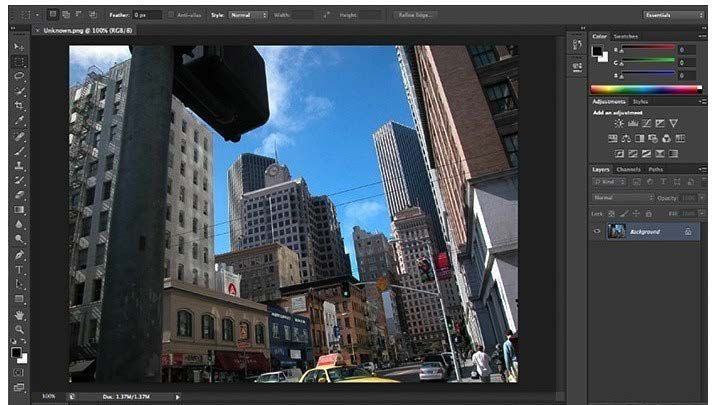Screen dimensions: 716x405
Task: Enable Subtract from selection mode
Action: pyautogui.click(x=79, y=15)
